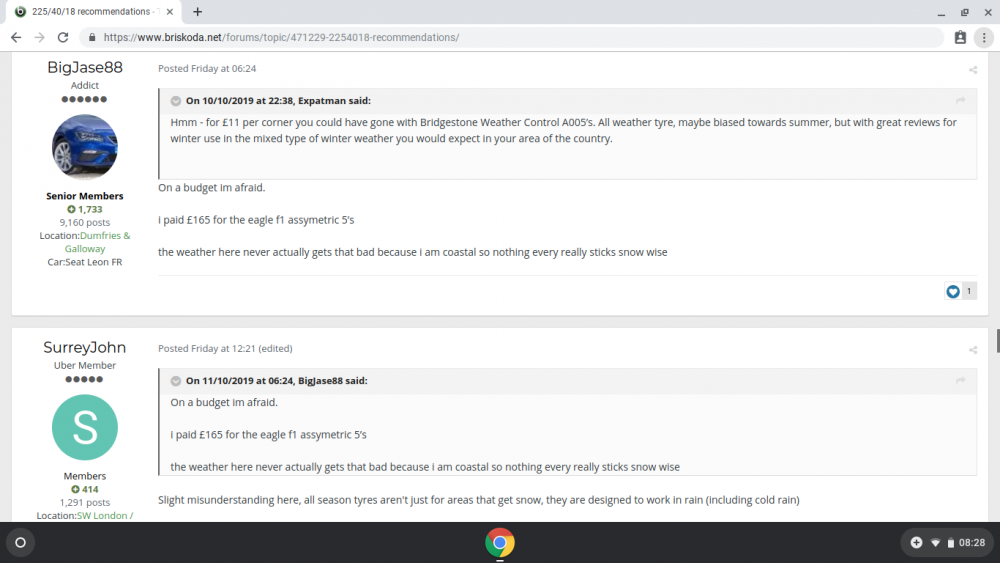Select the 'Senior Members' group label
1000x563 pixels.
tap(85, 196)
